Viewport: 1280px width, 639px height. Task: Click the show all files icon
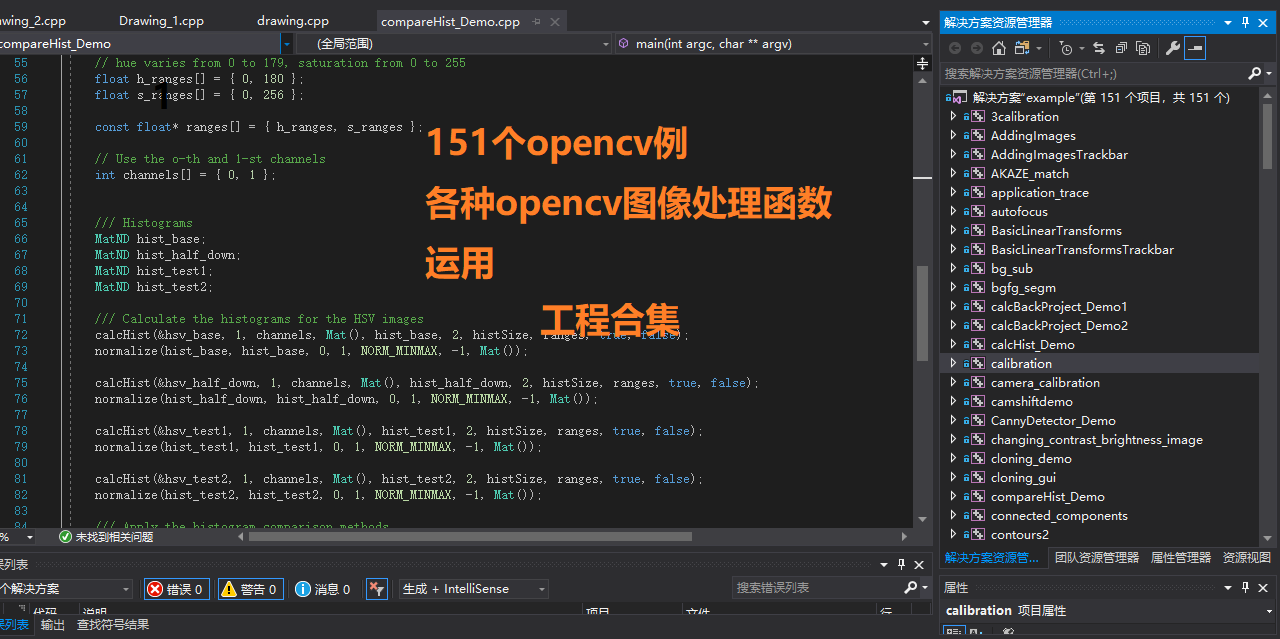click(1143, 48)
